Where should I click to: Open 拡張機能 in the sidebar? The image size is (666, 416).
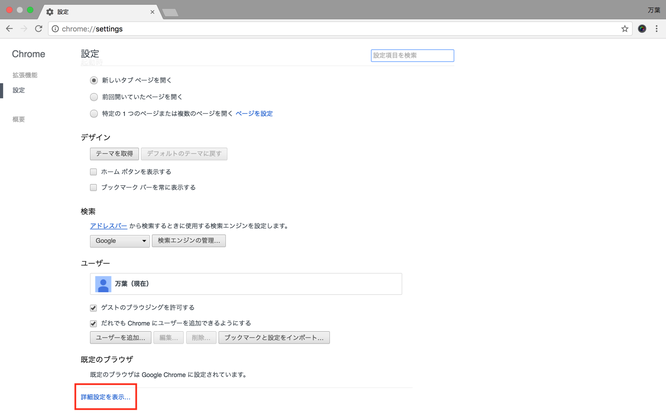25,75
